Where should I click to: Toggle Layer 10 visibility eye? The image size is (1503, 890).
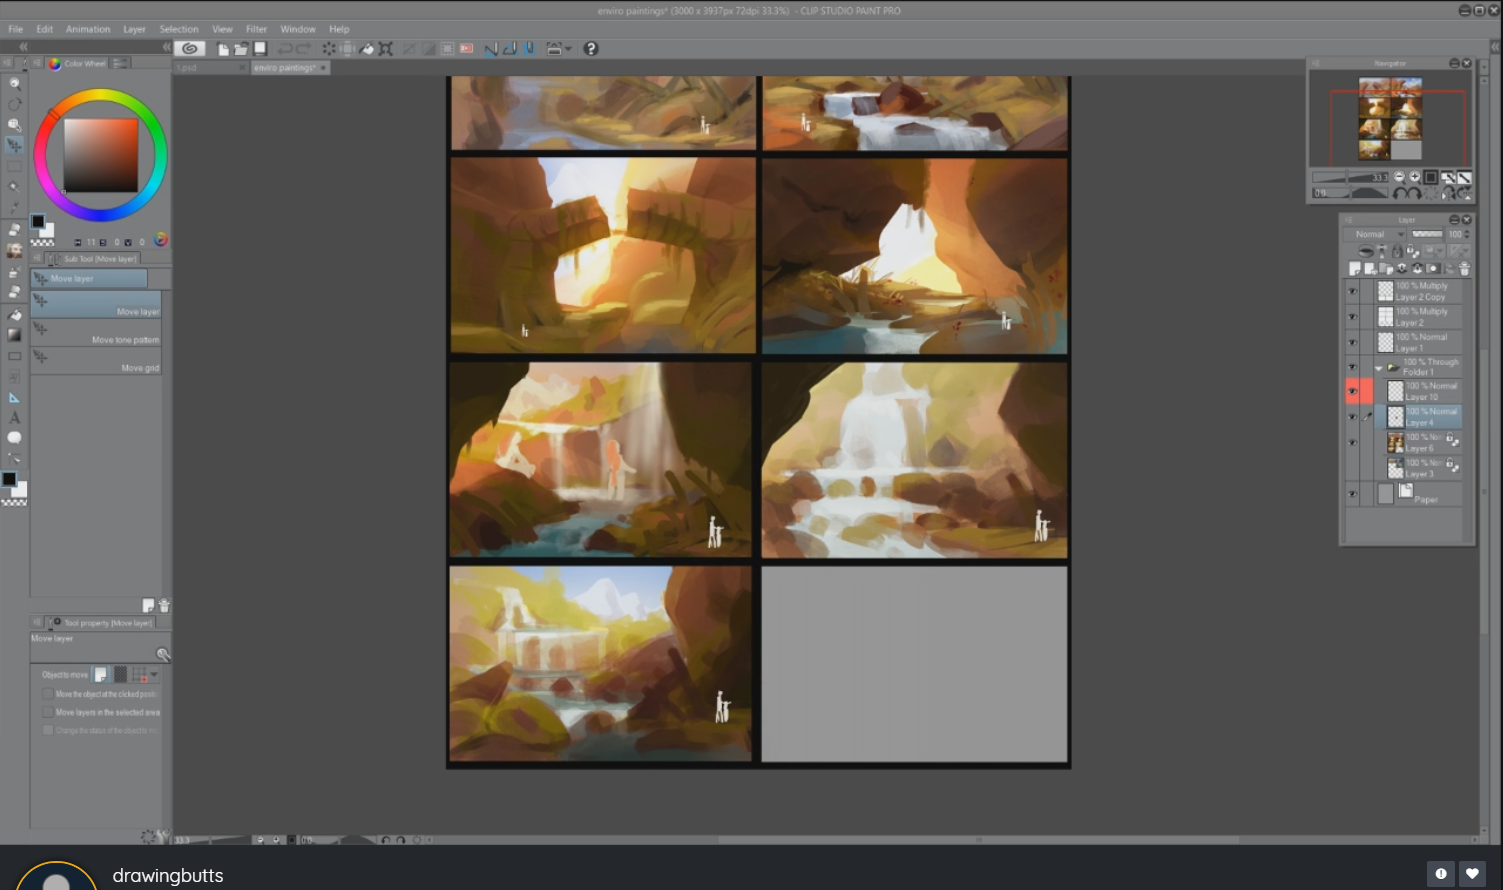1352,391
